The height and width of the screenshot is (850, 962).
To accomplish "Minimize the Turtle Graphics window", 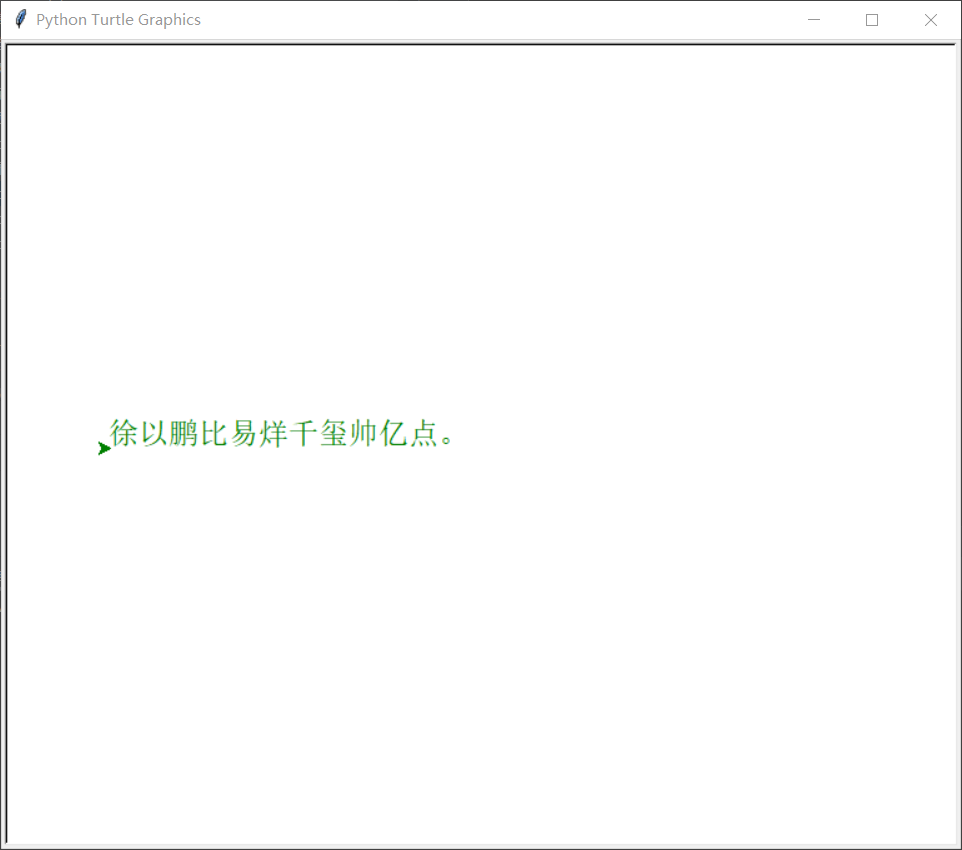I will tap(813, 19).
